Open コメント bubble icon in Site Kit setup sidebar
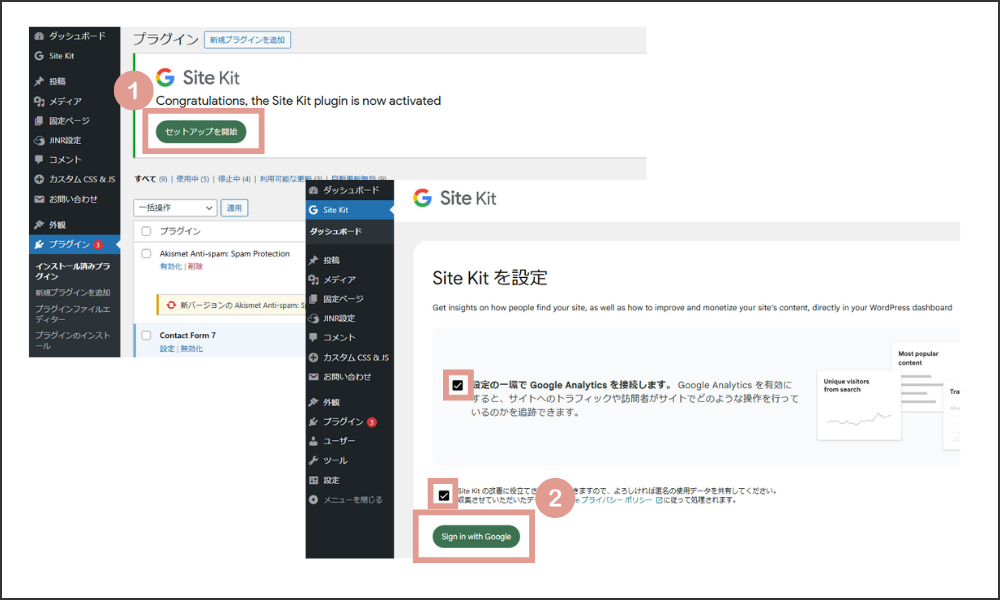The width and height of the screenshot is (1000, 600). [x=313, y=337]
